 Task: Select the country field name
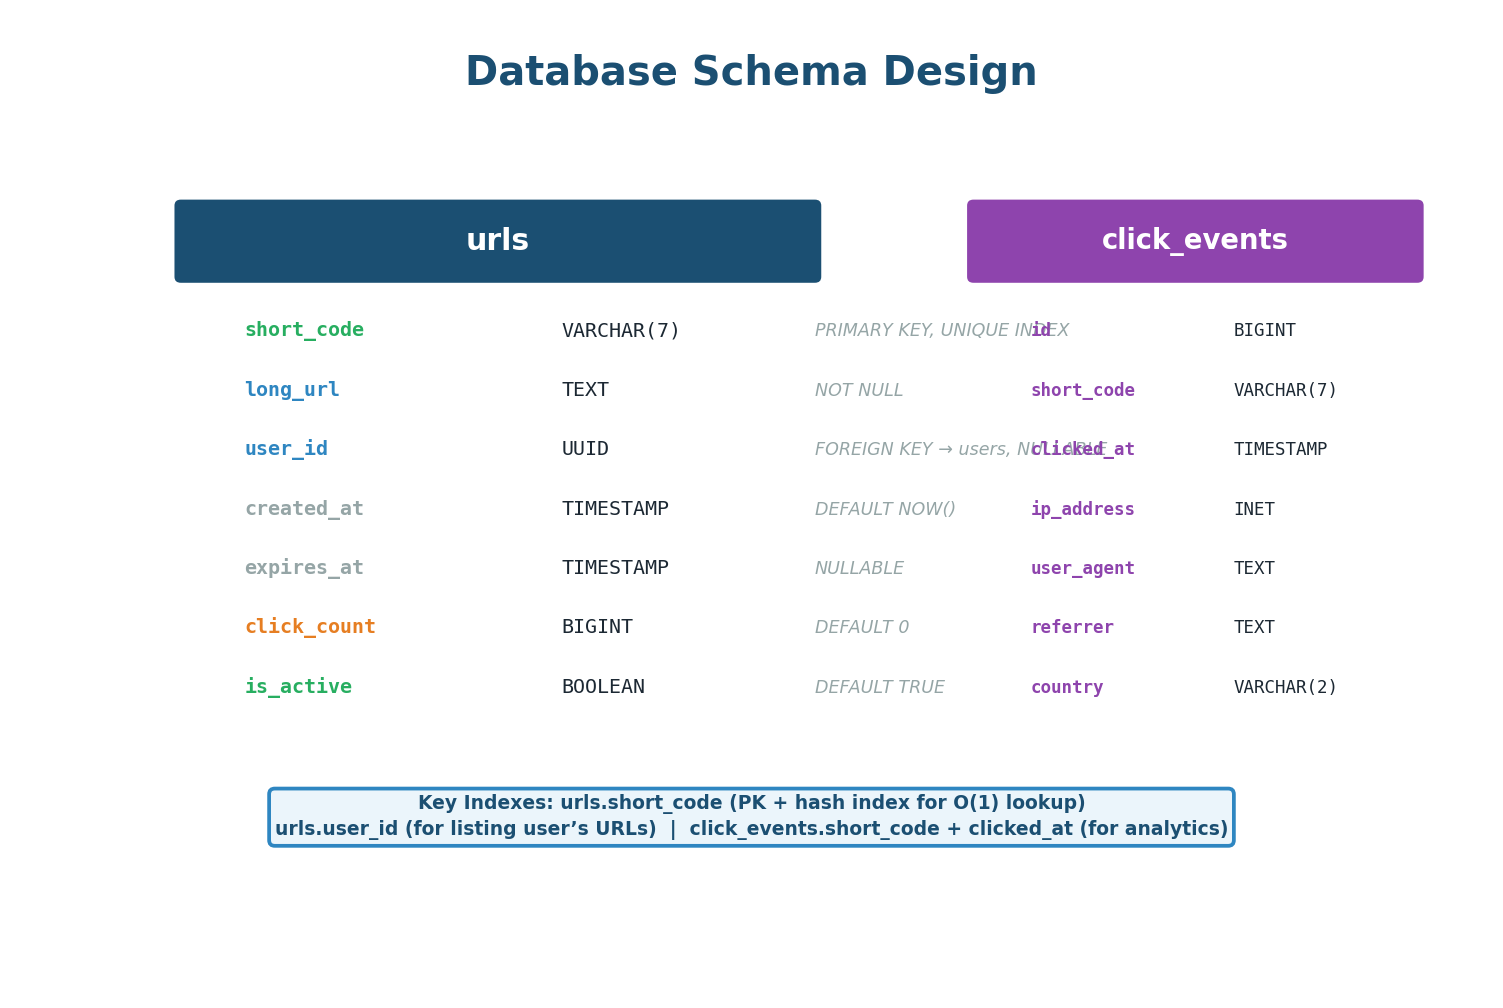pos(1067,686)
